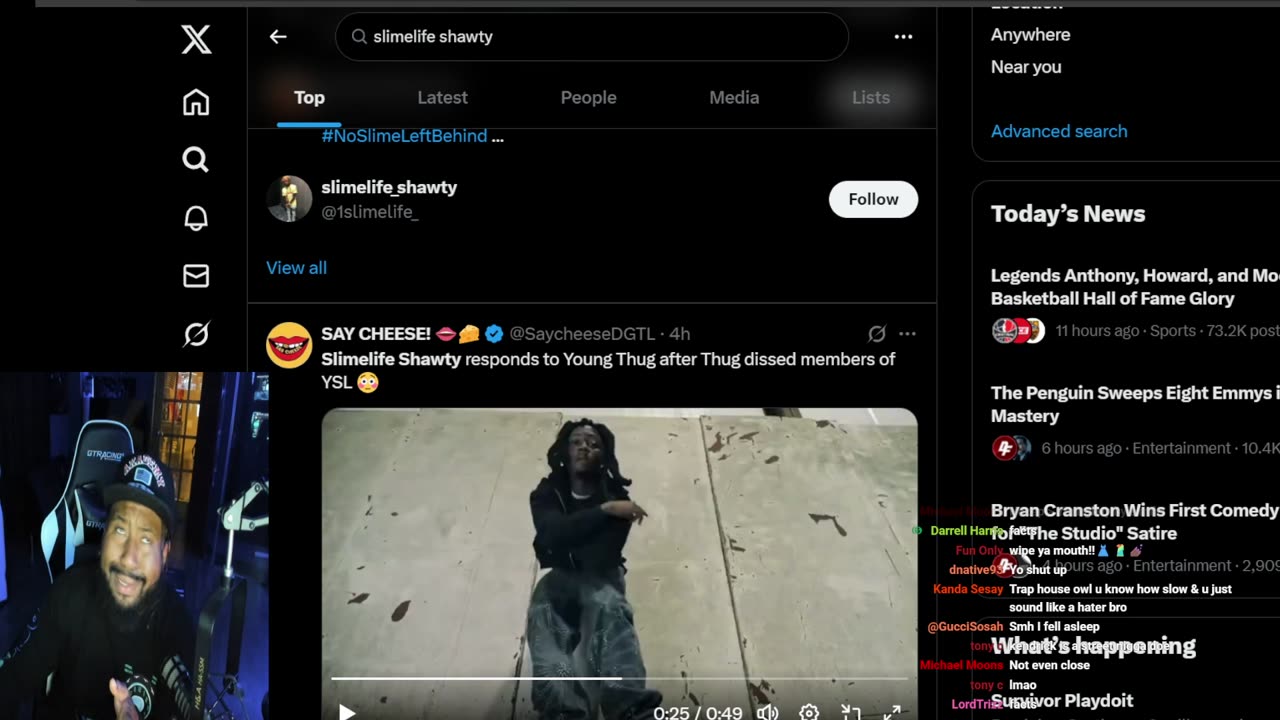Click the magnifier icon inside the search box

(x=359, y=37)
